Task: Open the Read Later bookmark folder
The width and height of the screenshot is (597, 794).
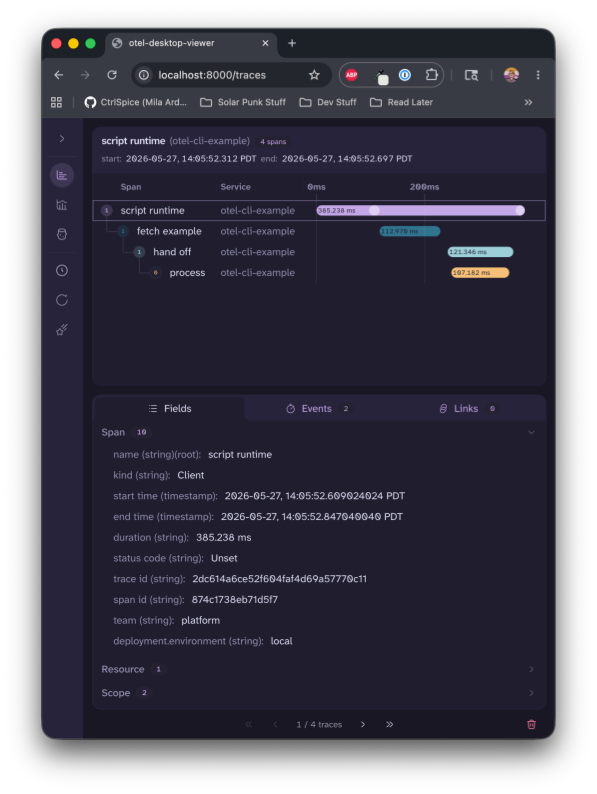Action: tap(402, 102)
